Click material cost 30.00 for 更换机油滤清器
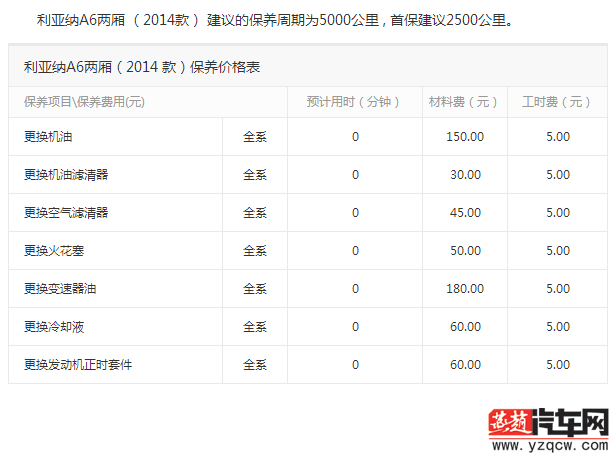615x458 pixels. click(x=465, y=174)
